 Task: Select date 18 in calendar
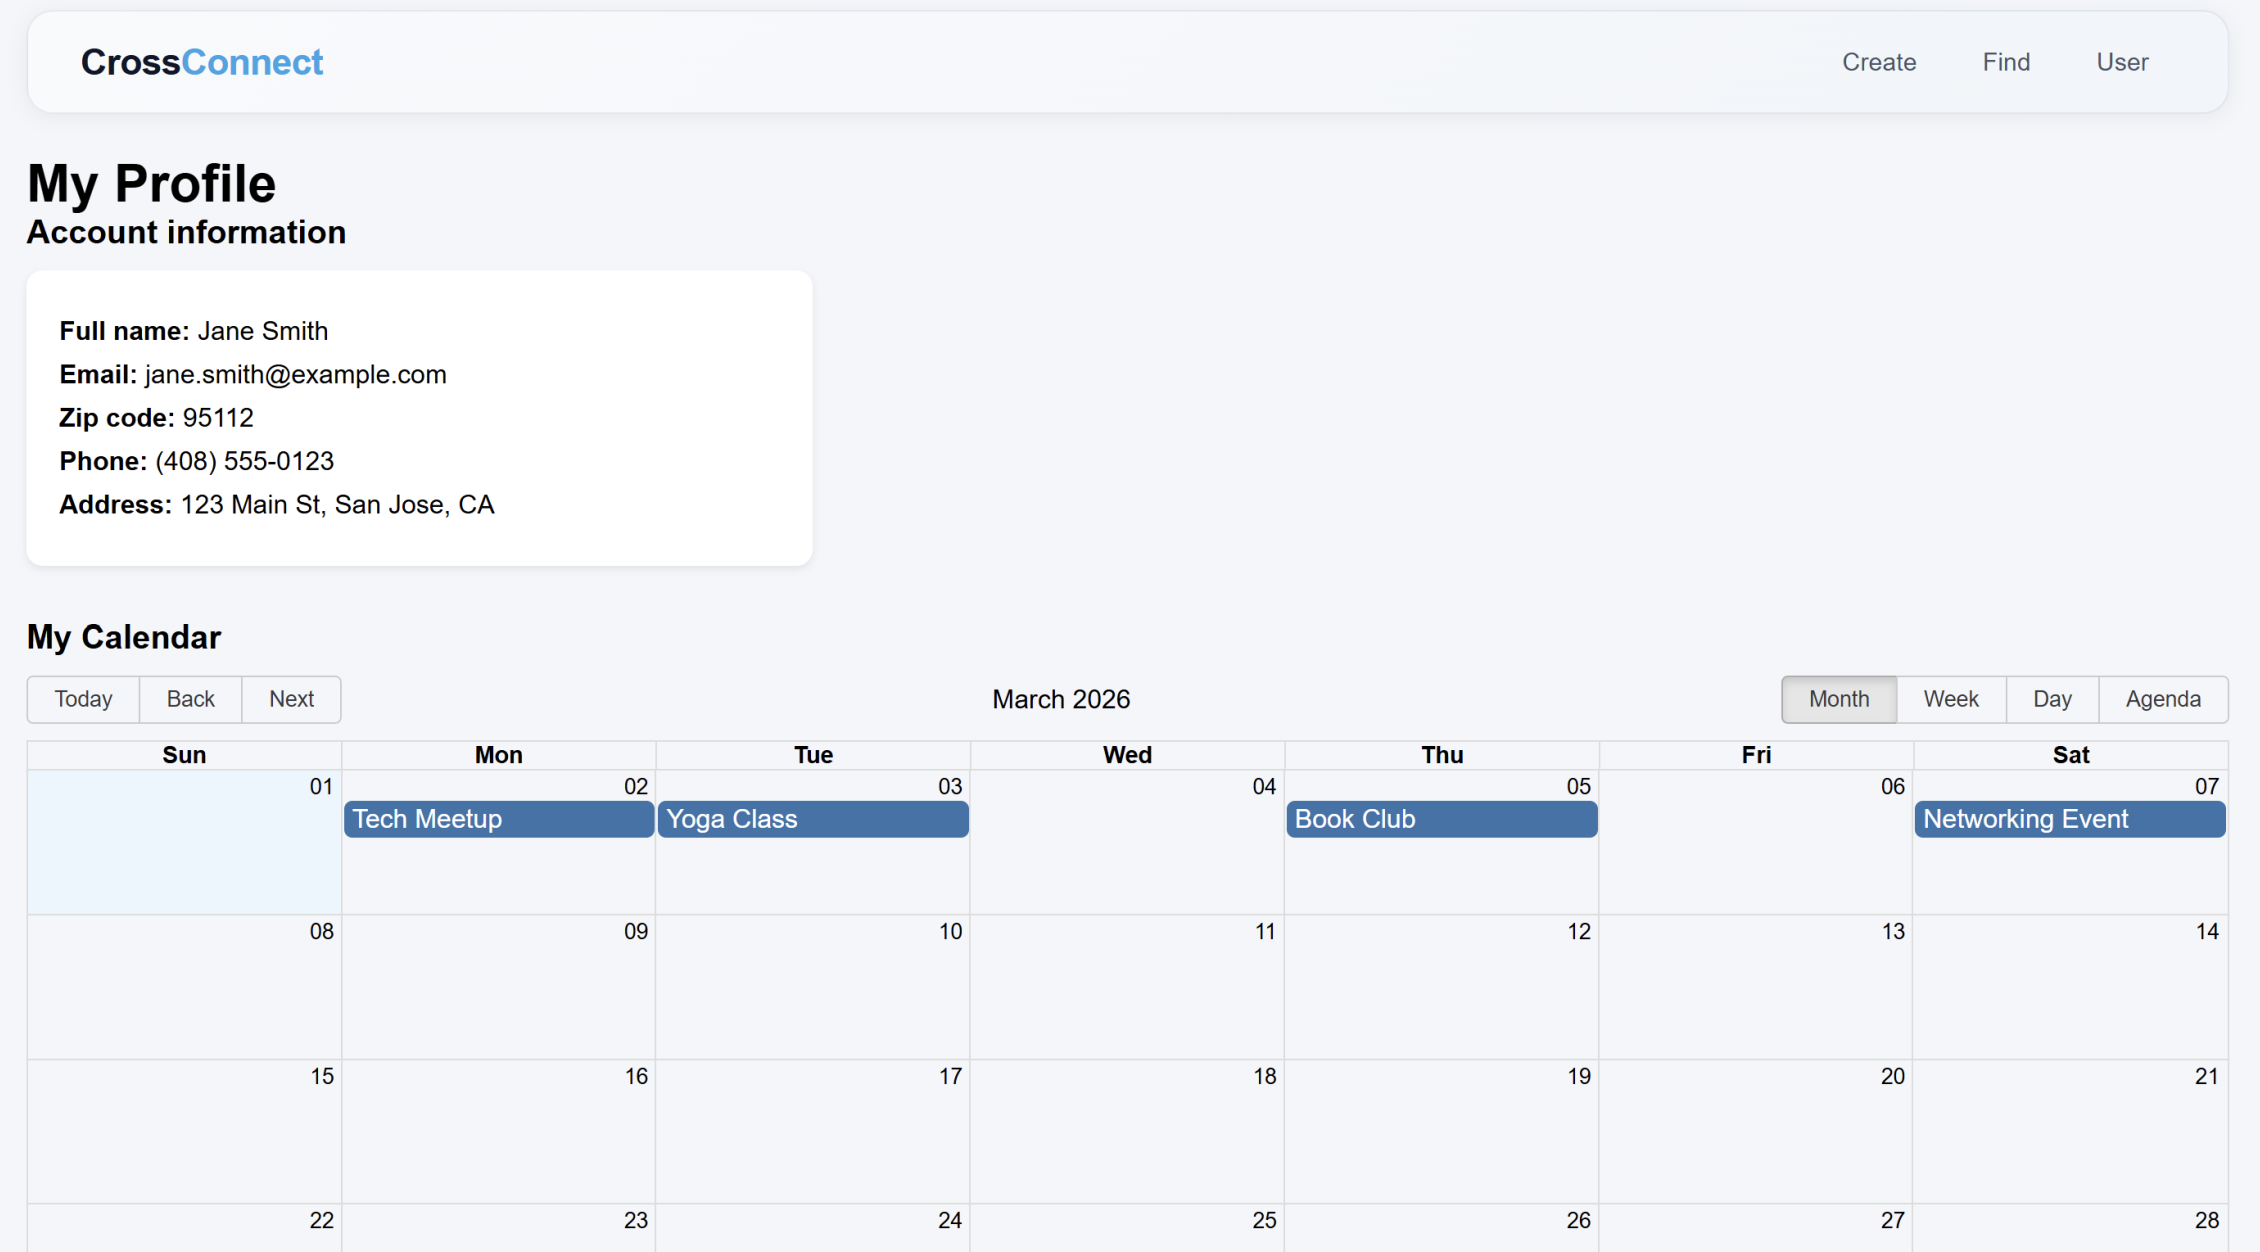tap(1264, 1077)
